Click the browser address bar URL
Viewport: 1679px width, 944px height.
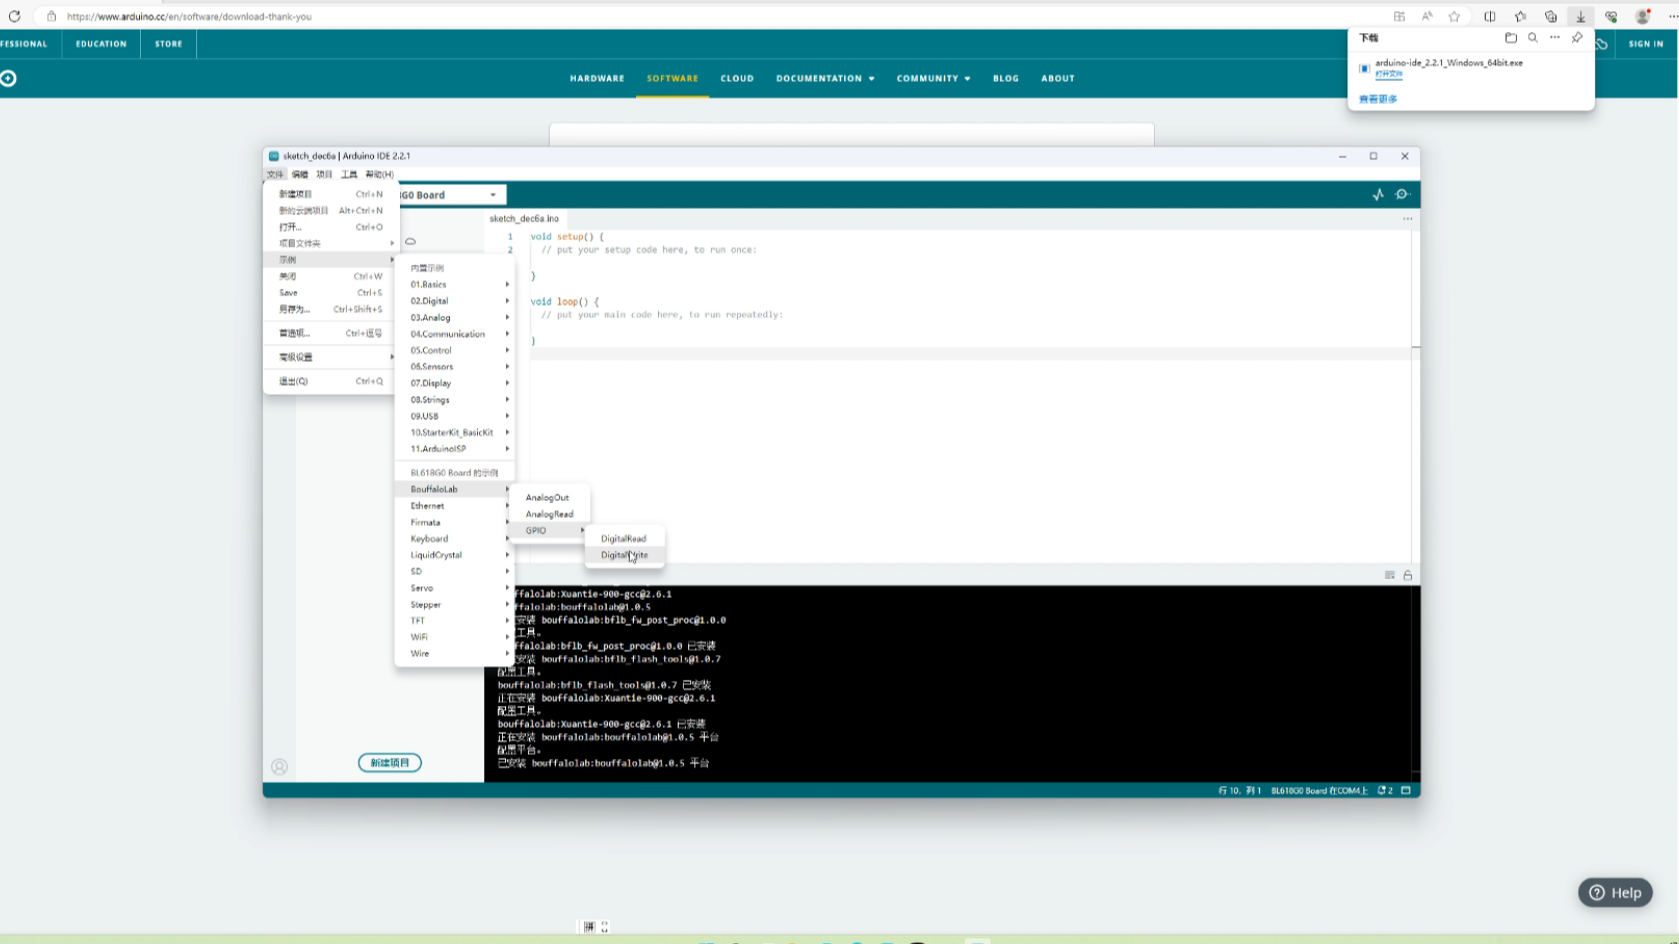[189, 16]
